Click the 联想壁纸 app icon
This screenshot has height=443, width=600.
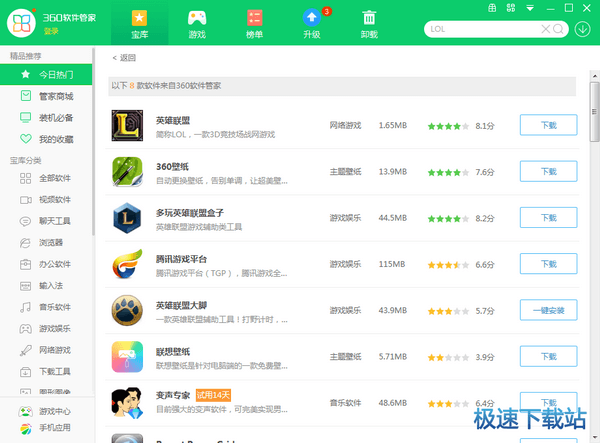(x=127, y=357)
